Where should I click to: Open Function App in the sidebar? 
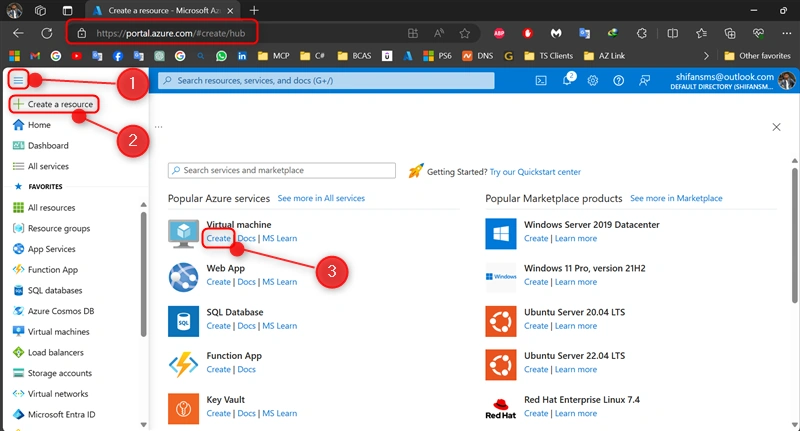pos(45,270)
